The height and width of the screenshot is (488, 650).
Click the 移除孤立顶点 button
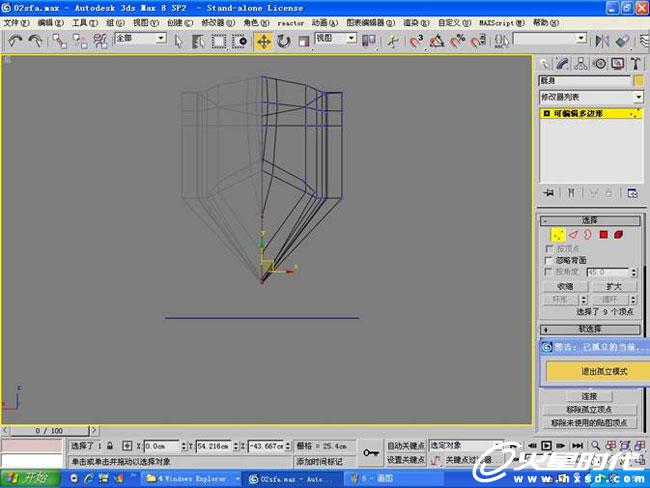(x=589, y=410)
